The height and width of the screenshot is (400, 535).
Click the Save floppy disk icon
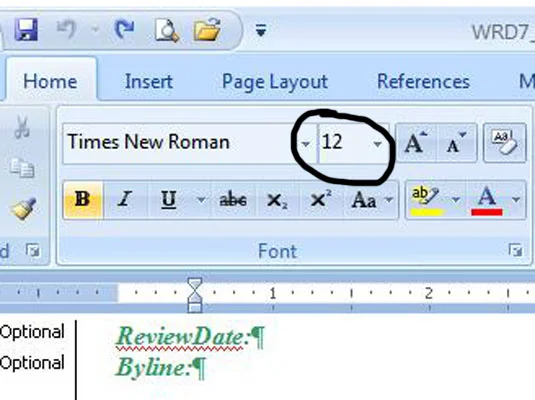pyautogui.click(x=26, y=30)
